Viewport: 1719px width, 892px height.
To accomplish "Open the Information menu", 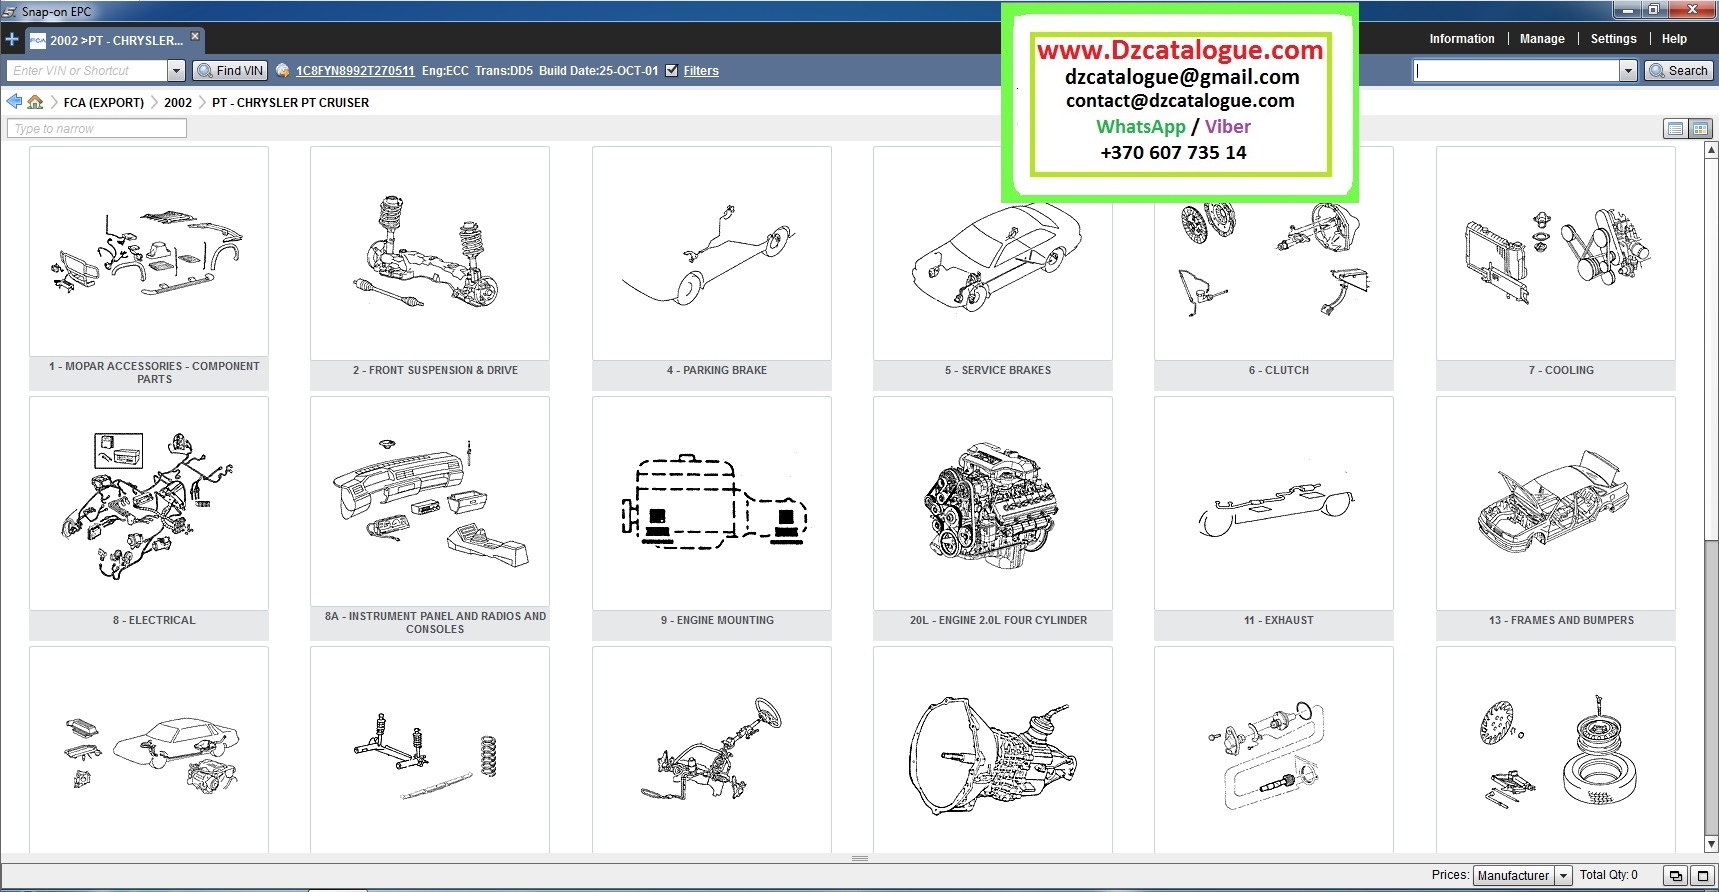I will pyautogui.click(x=1462, y=39).
